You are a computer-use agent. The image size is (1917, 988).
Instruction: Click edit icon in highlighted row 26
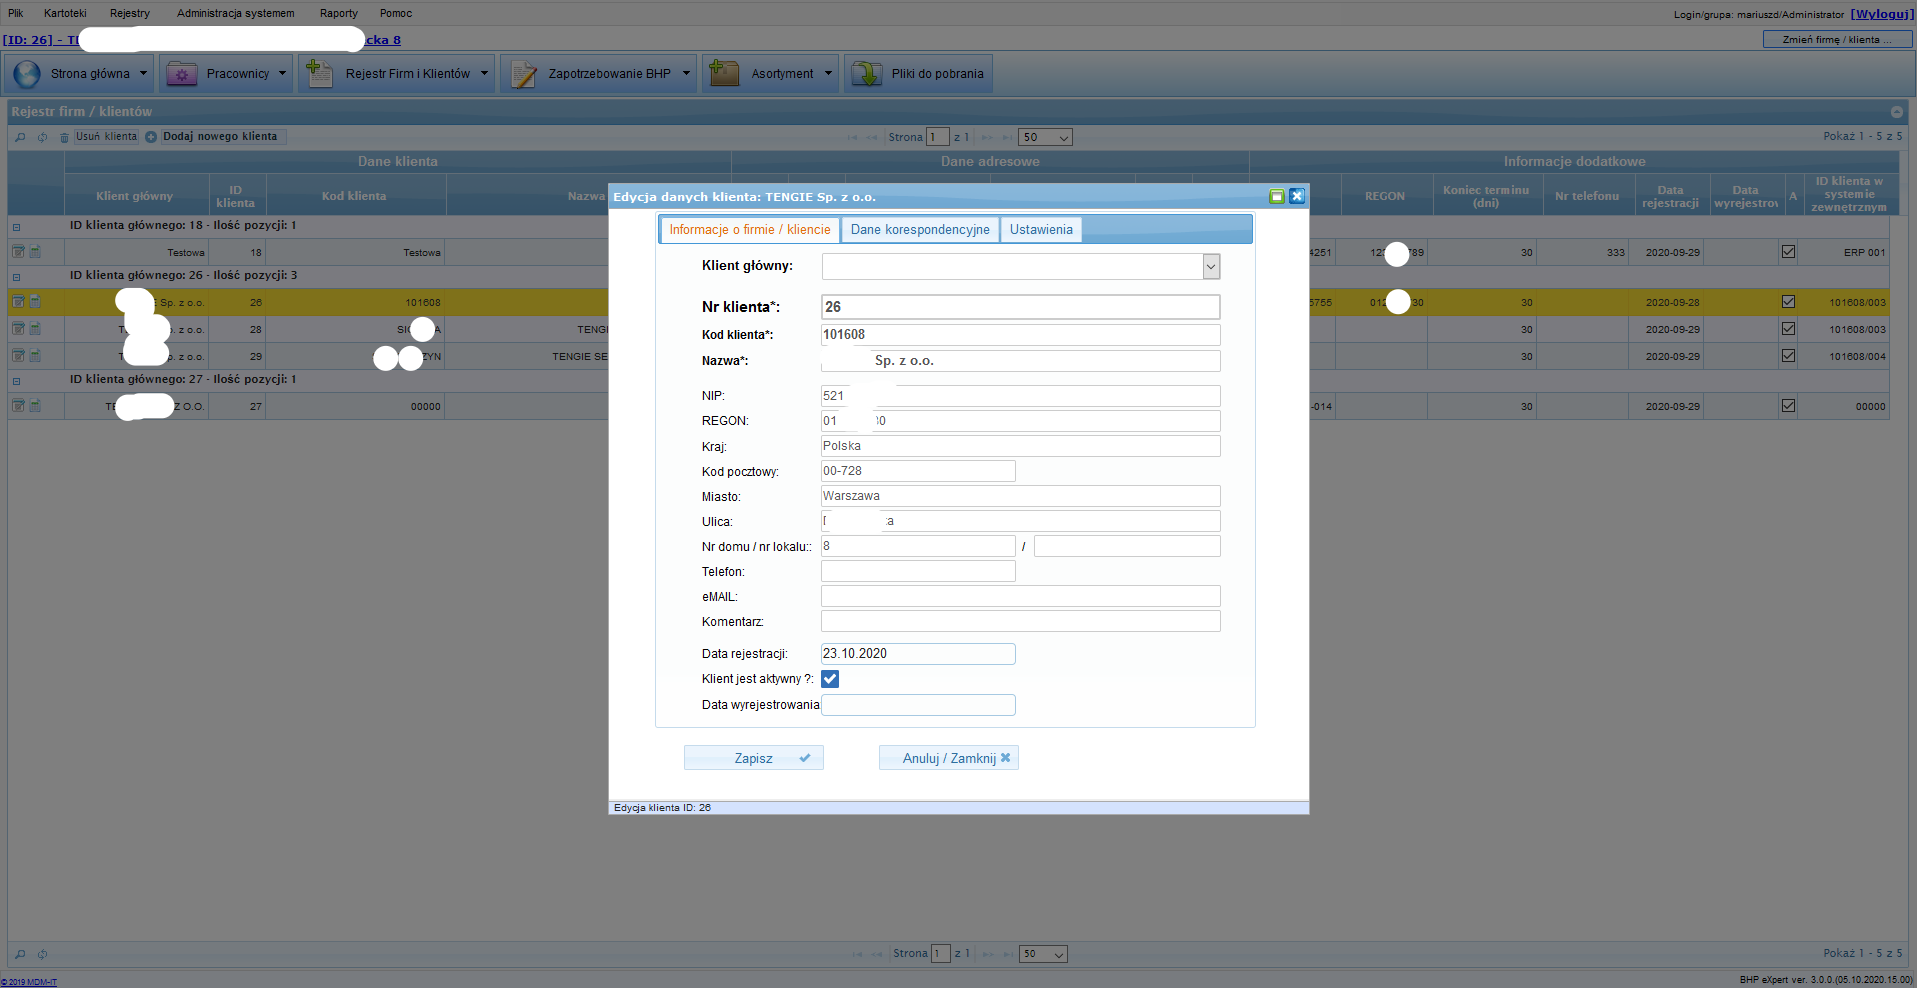18,302
